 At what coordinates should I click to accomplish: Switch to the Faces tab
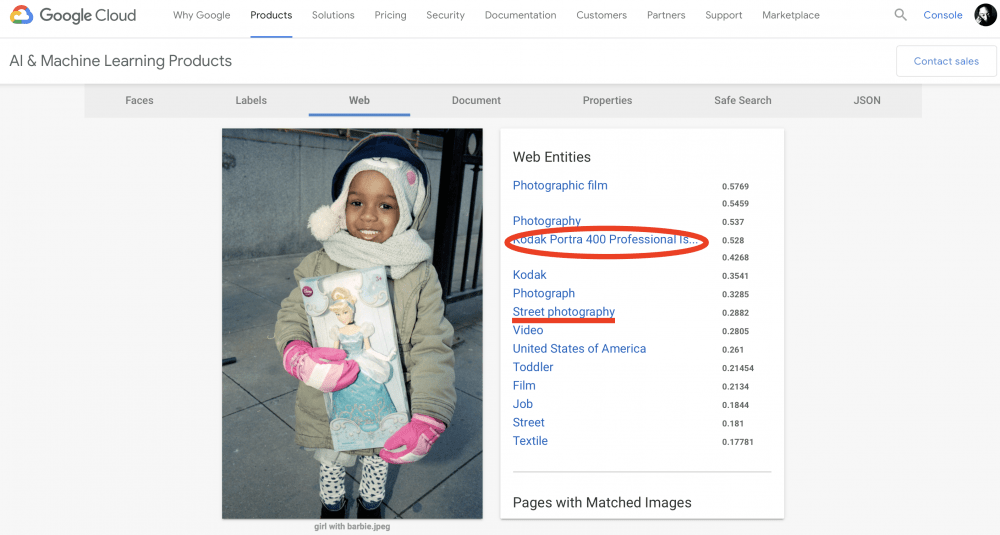point(139,100)
